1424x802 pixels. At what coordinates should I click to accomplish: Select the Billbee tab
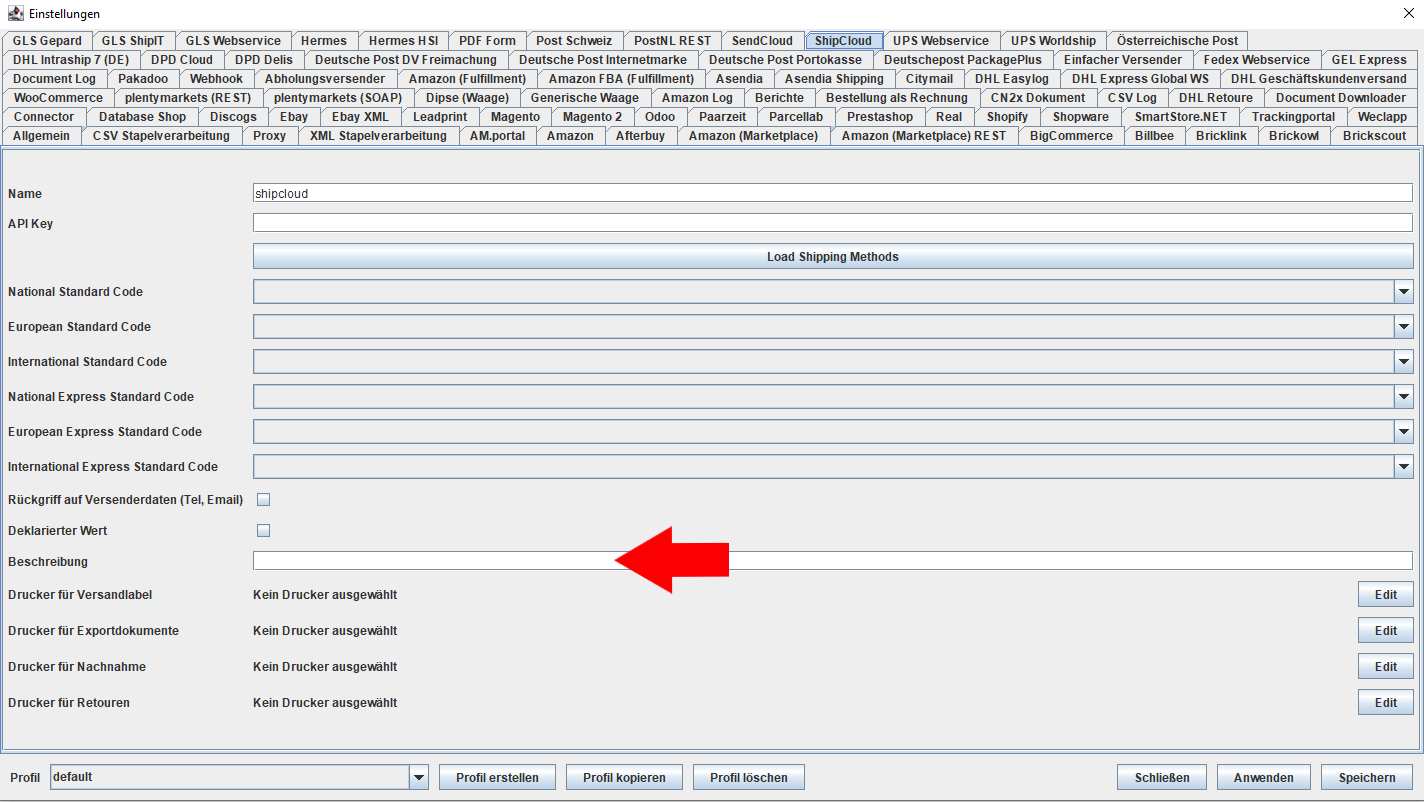[x=1154, y=136]
